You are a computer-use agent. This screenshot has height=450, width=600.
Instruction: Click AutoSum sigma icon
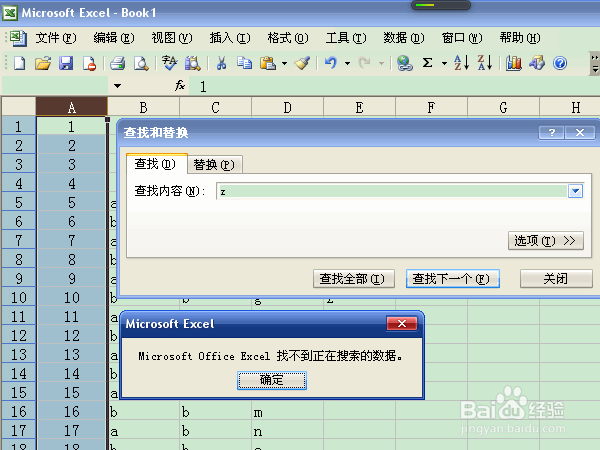427,63
